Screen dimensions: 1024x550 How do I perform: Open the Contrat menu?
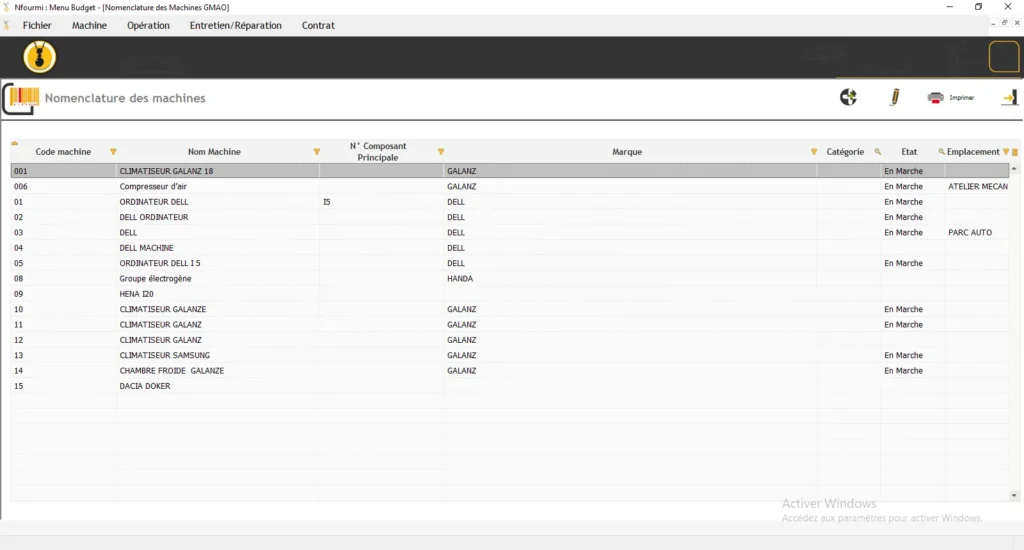tap(318, 25)
